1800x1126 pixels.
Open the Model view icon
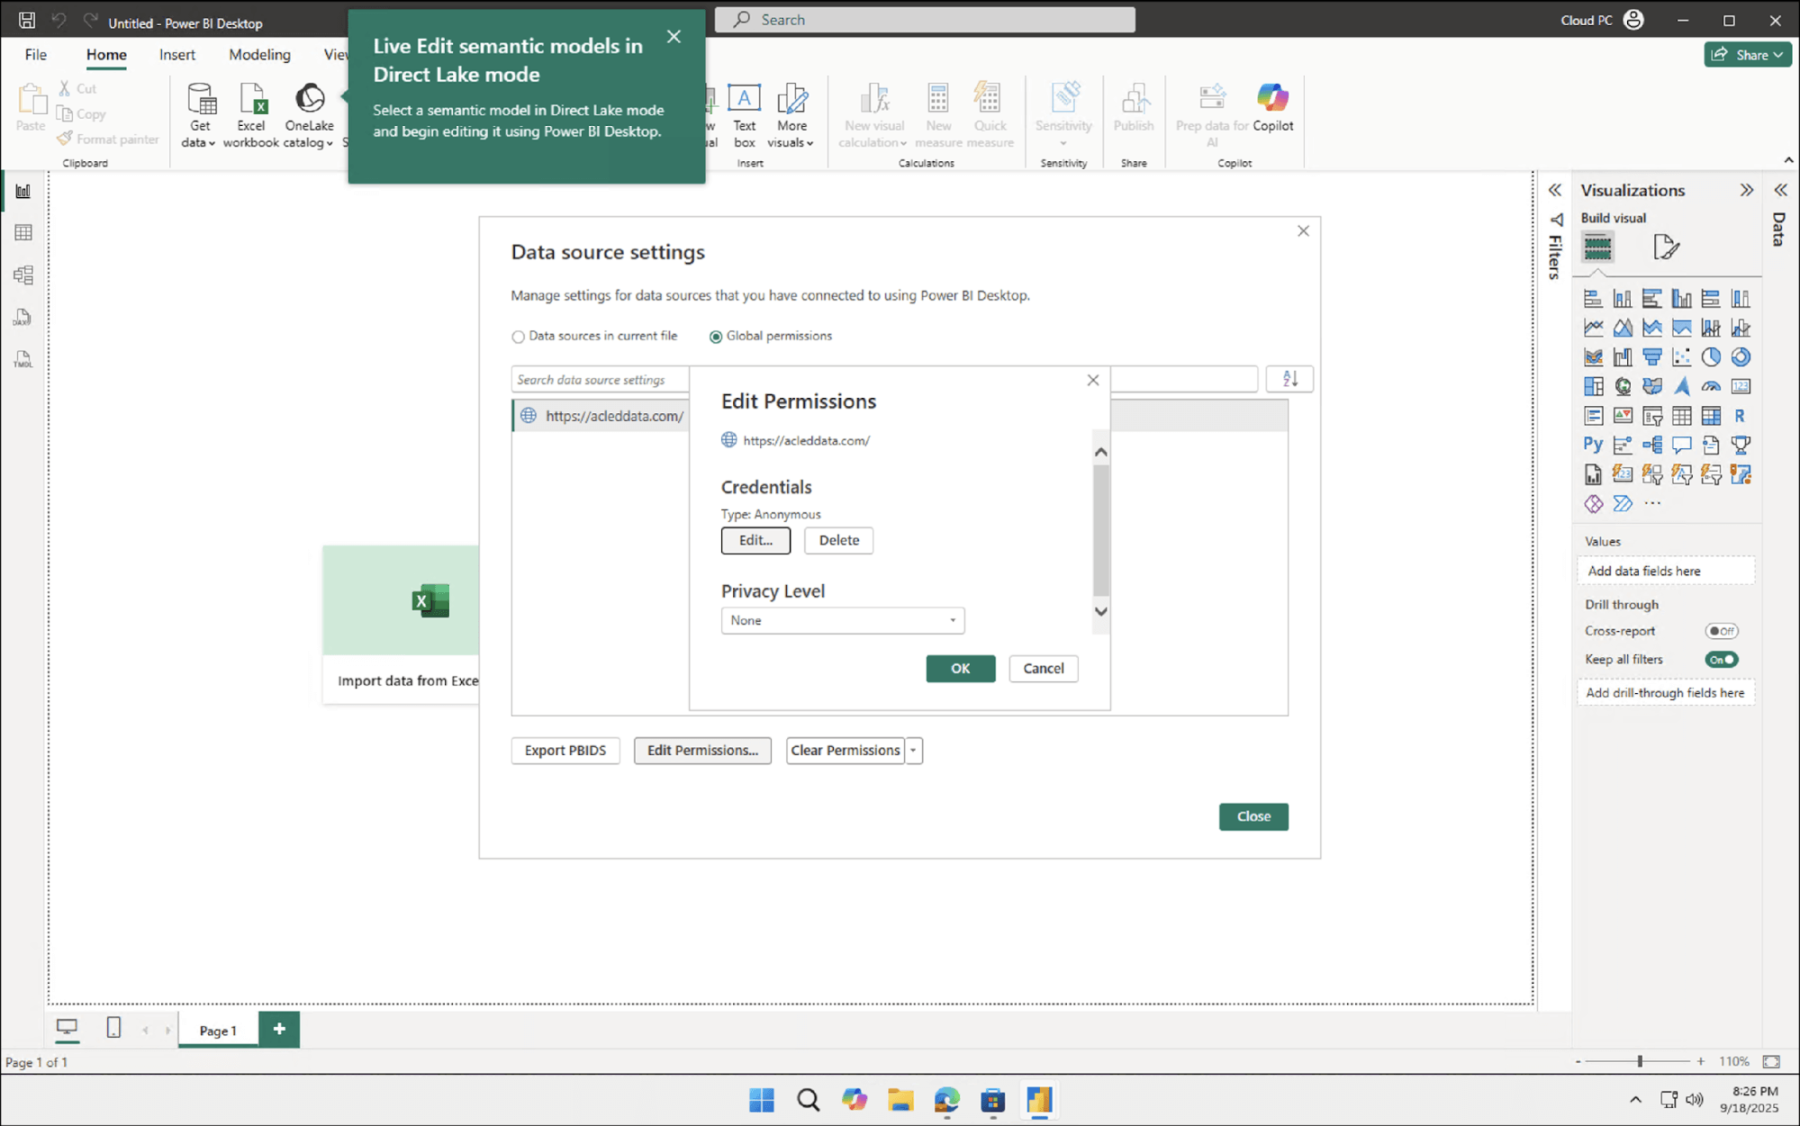click(x=23, y=275)
